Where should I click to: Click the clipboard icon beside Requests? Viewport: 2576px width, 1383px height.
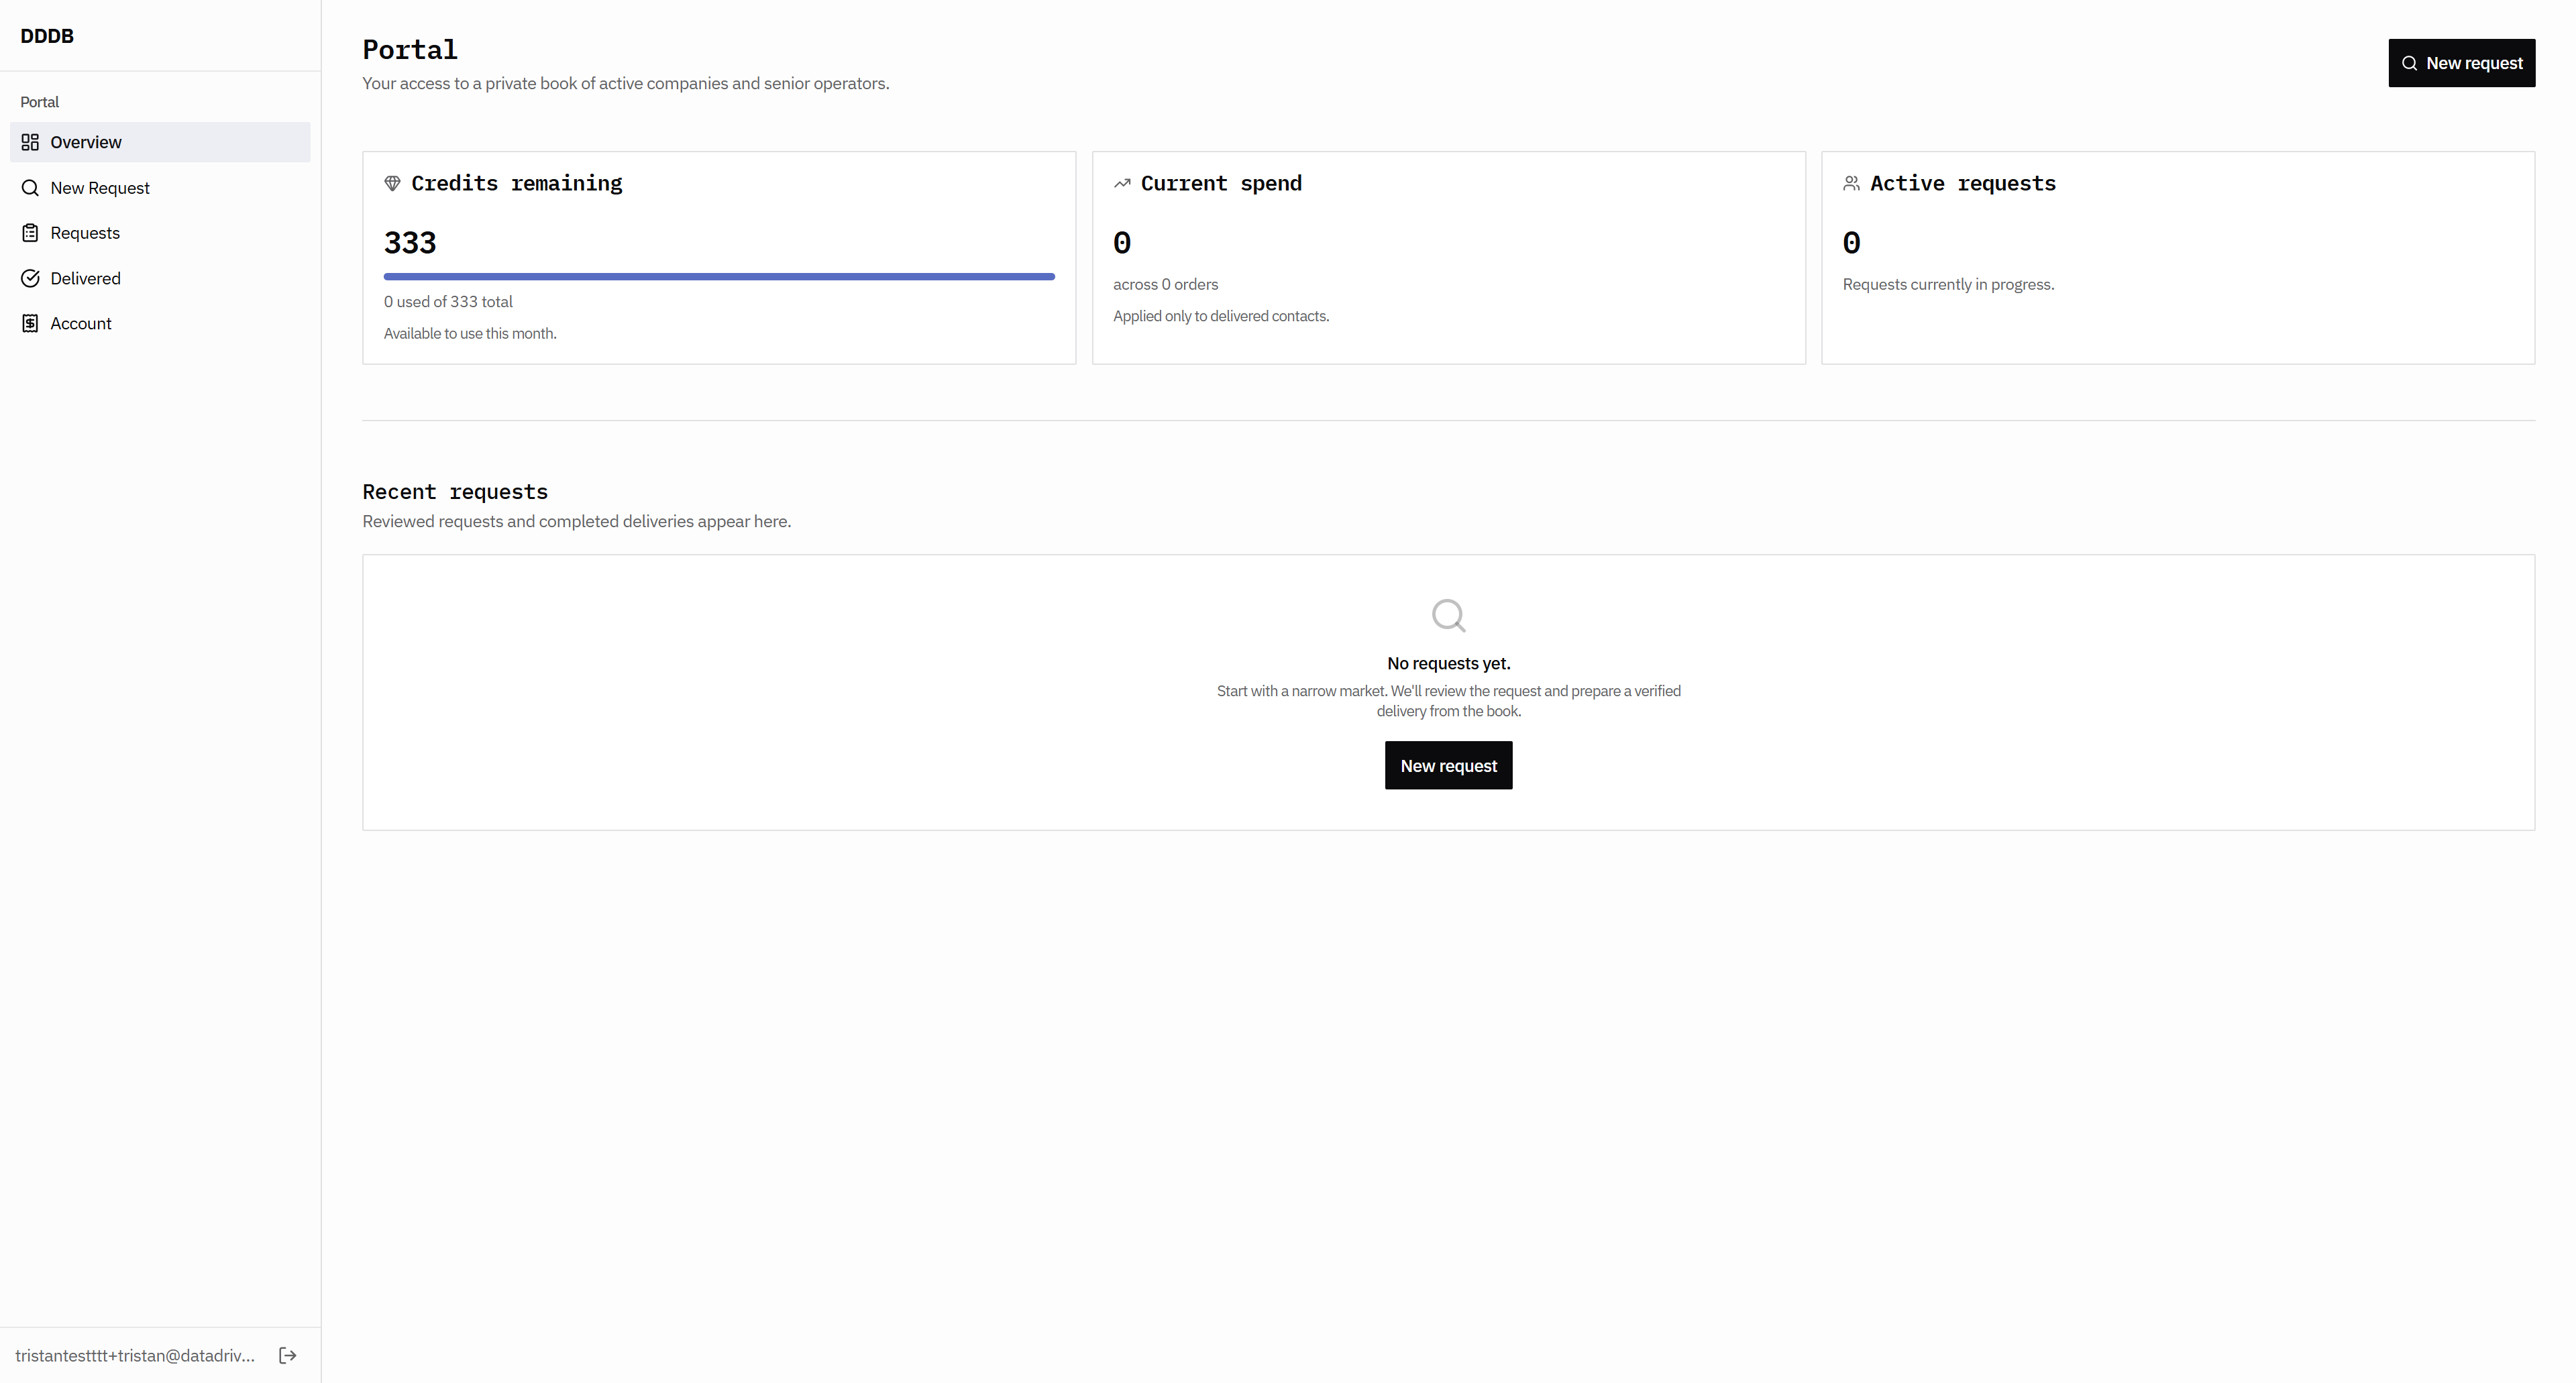30,233
